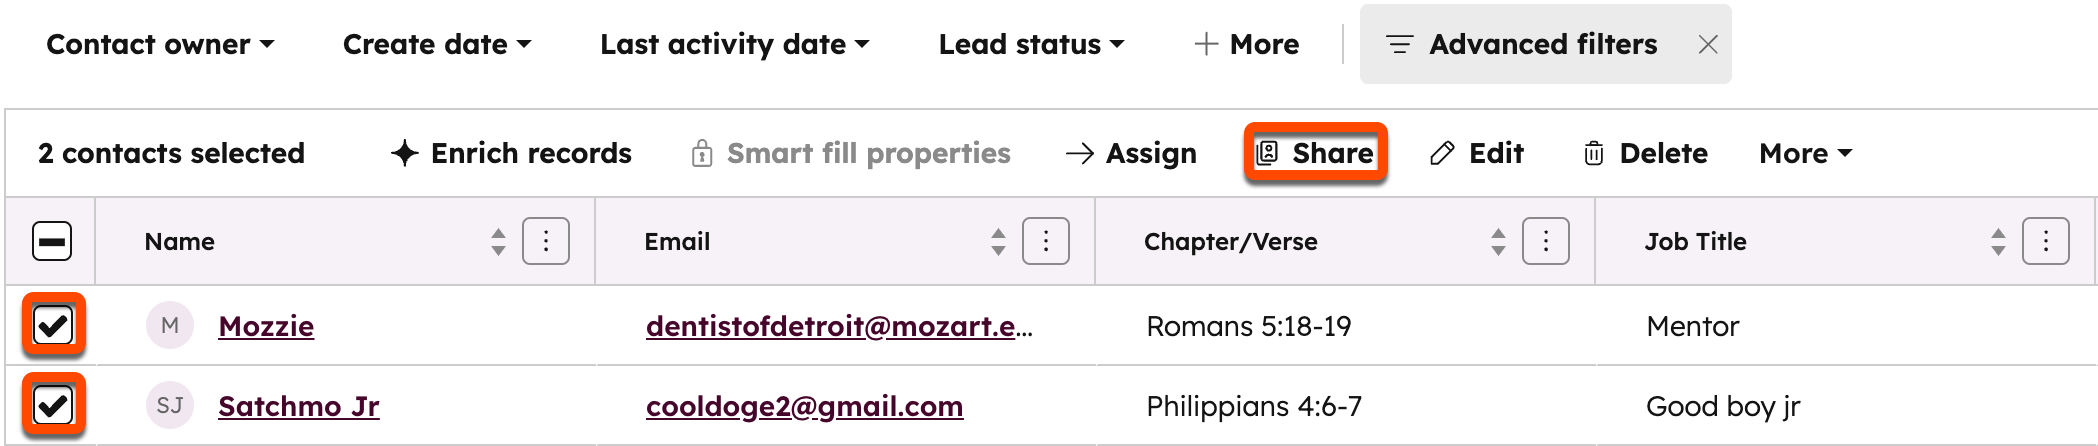Open the Job Title column options menu

(2045, 241)
